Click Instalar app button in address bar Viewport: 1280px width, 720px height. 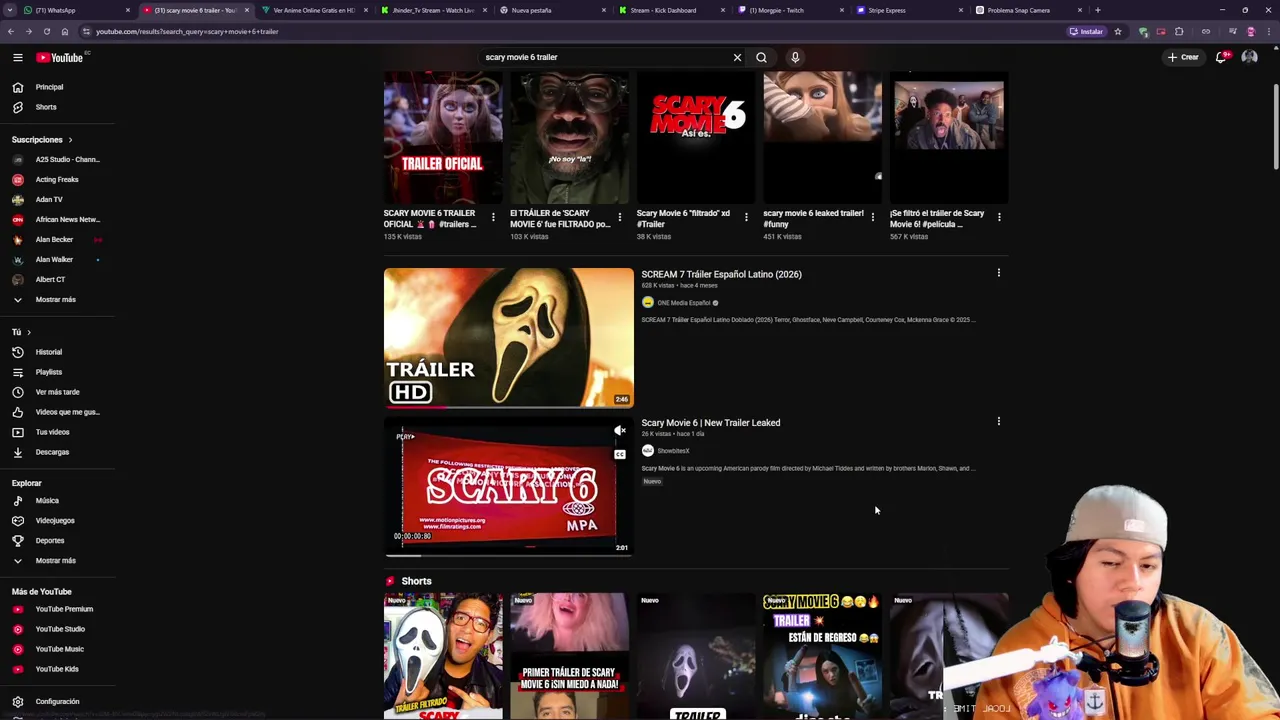(1087, 31)
